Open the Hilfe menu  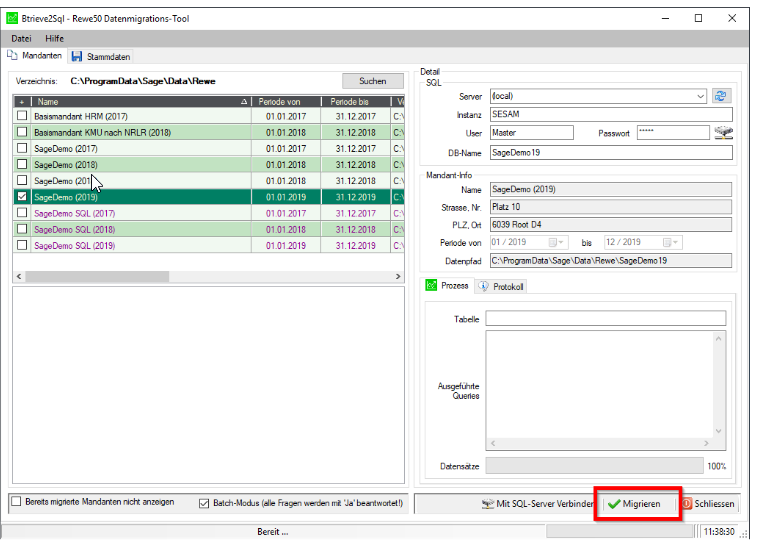tap(54, 38)
